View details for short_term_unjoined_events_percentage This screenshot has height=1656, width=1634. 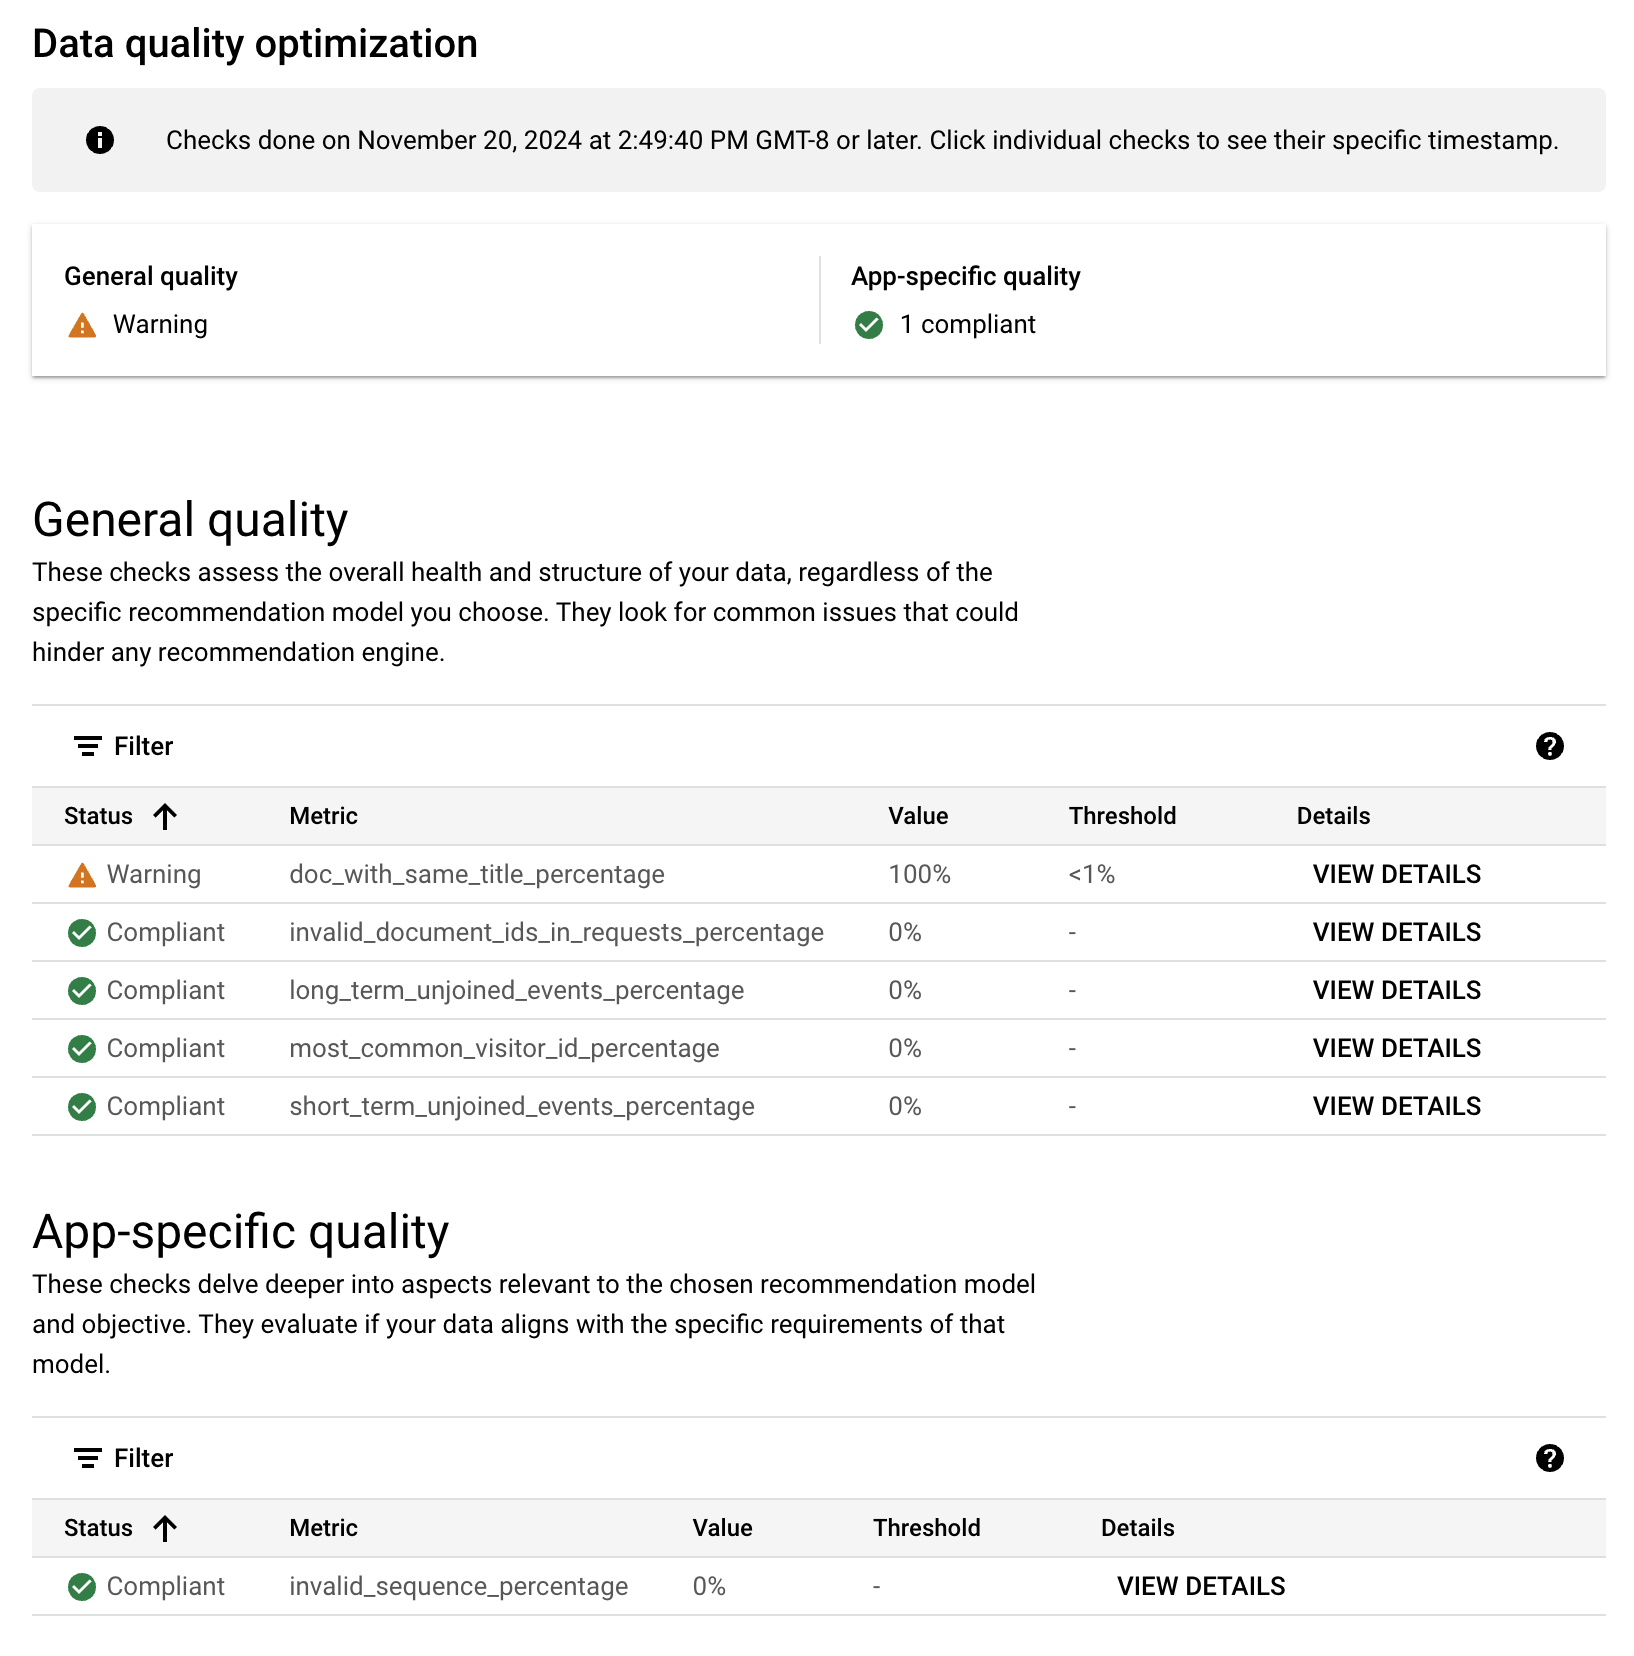click(x=1396, y=1106)
